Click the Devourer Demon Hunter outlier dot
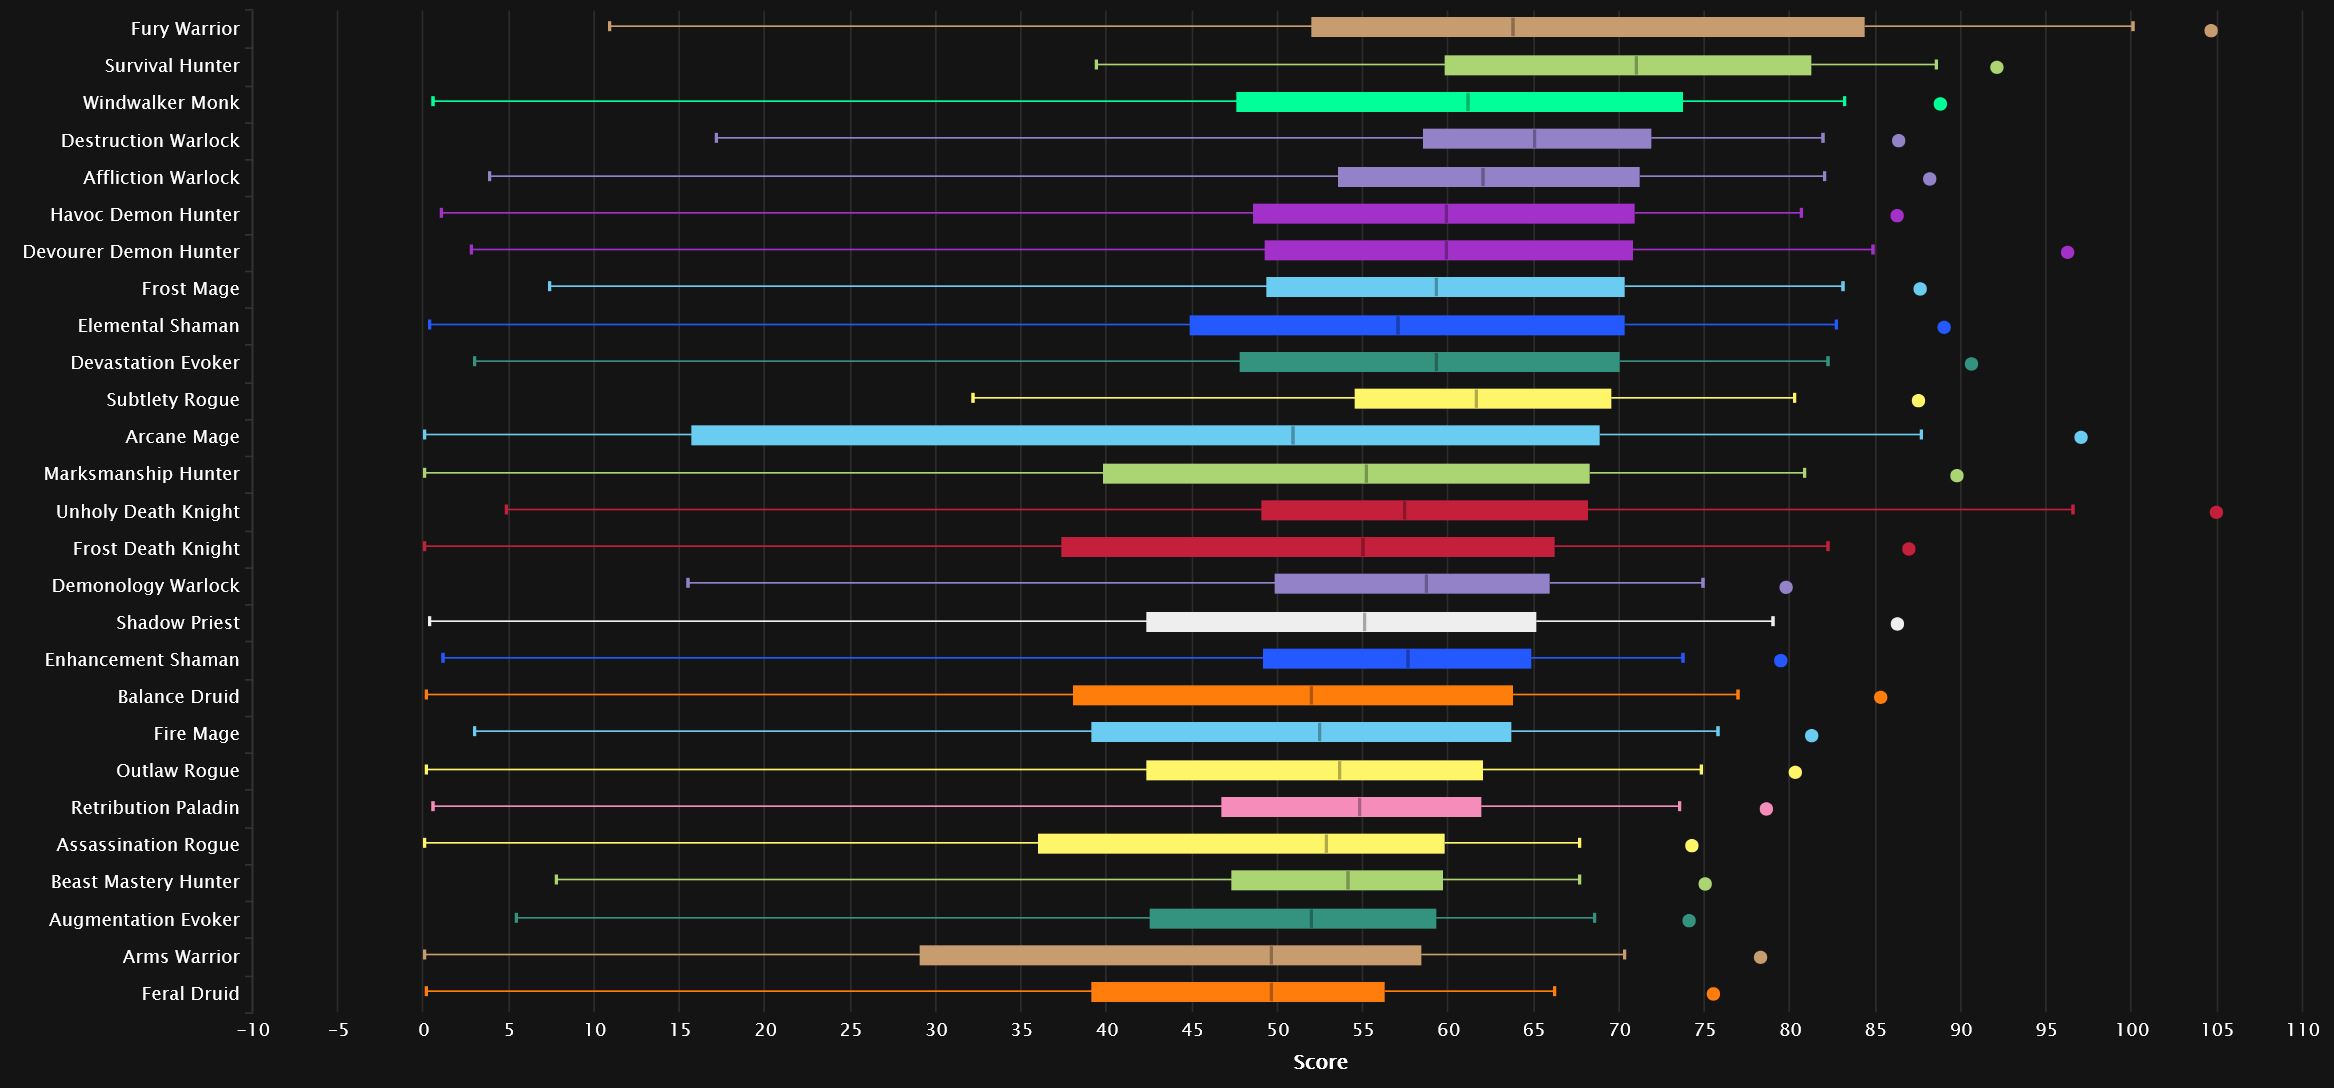 [2068, 252]
